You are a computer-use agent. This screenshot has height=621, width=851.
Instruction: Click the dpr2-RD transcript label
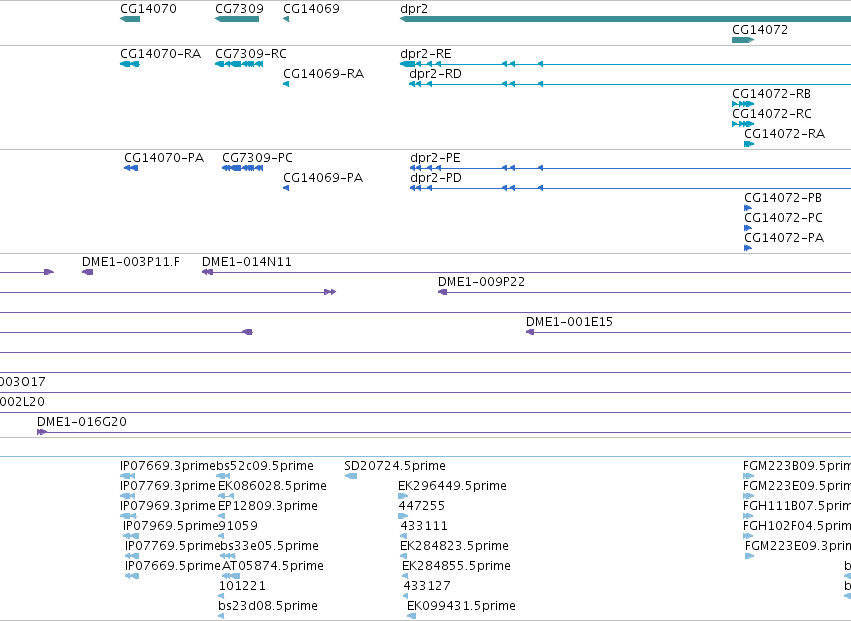point(435,74)
